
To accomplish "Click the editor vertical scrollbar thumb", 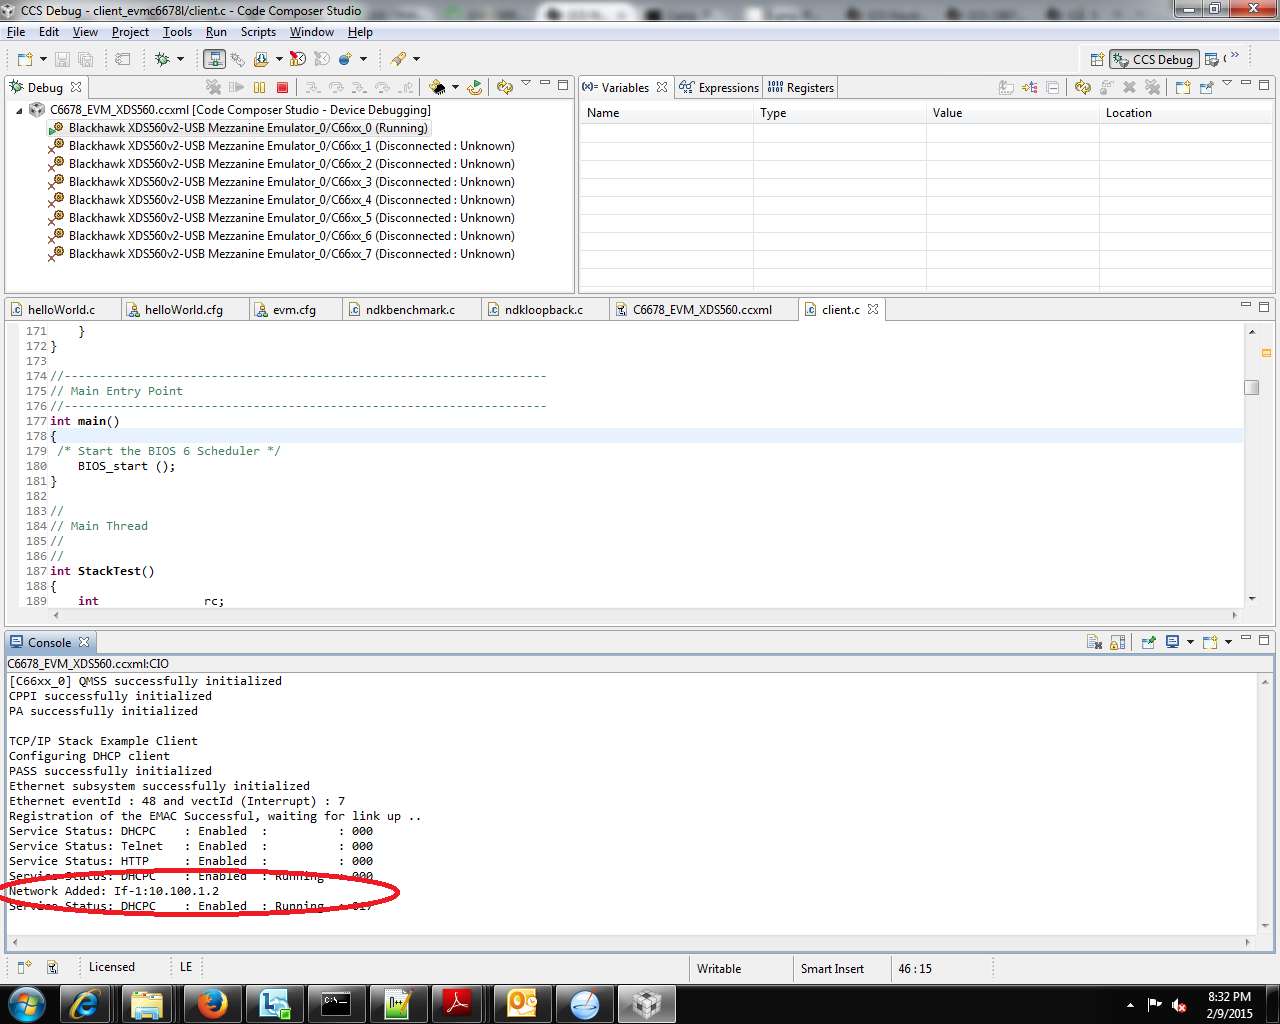I will coord(1251,387).
